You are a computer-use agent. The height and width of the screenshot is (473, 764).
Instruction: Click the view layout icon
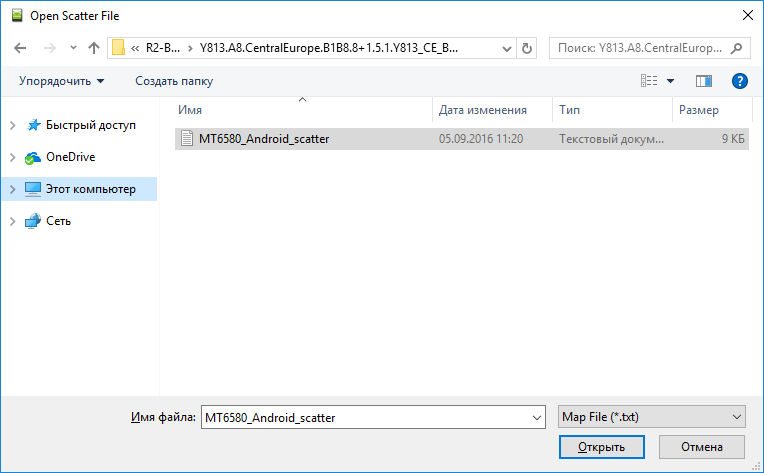[x=650, y=81]
